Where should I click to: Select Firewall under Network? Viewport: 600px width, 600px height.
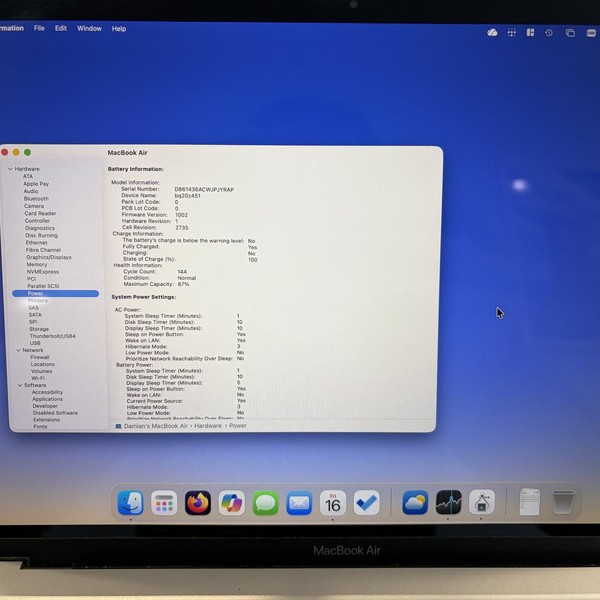[40, 357]
